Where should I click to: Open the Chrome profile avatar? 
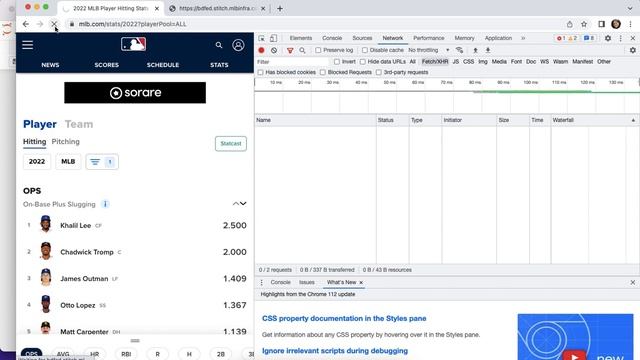click(616, 24)
